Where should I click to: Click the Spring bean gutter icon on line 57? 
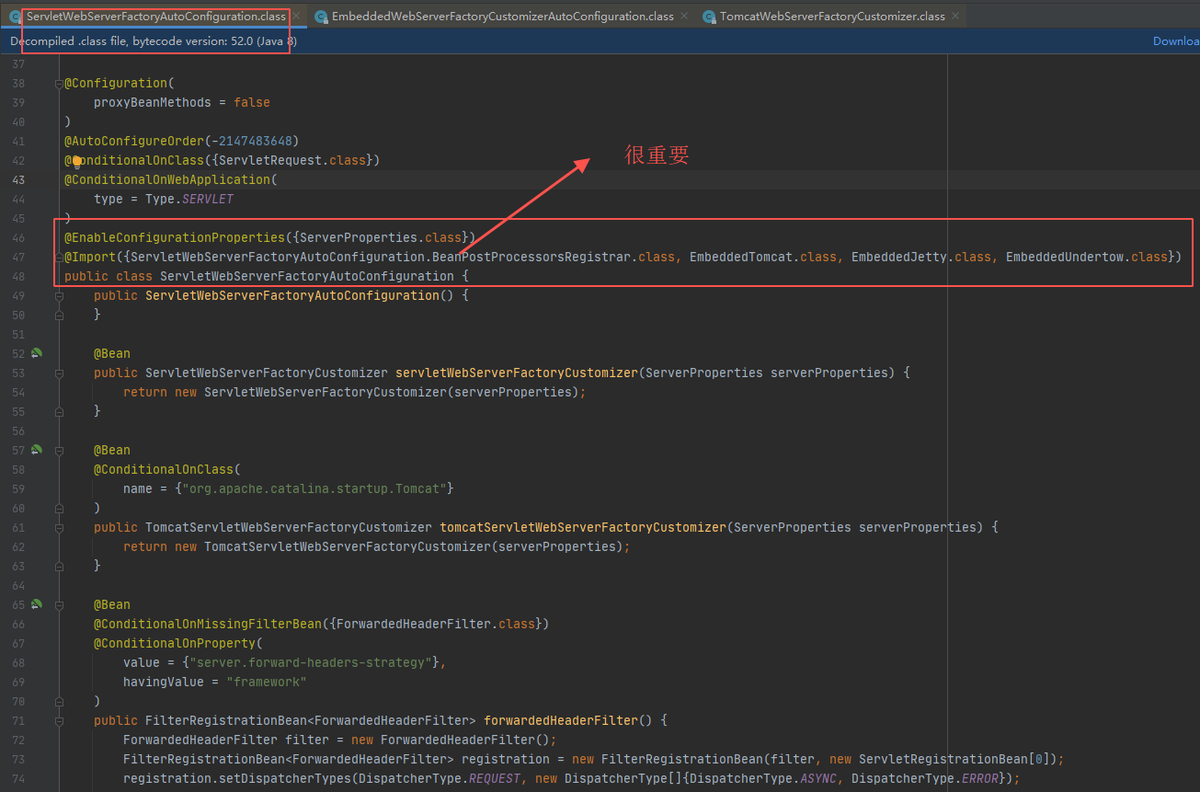point(37,450)
